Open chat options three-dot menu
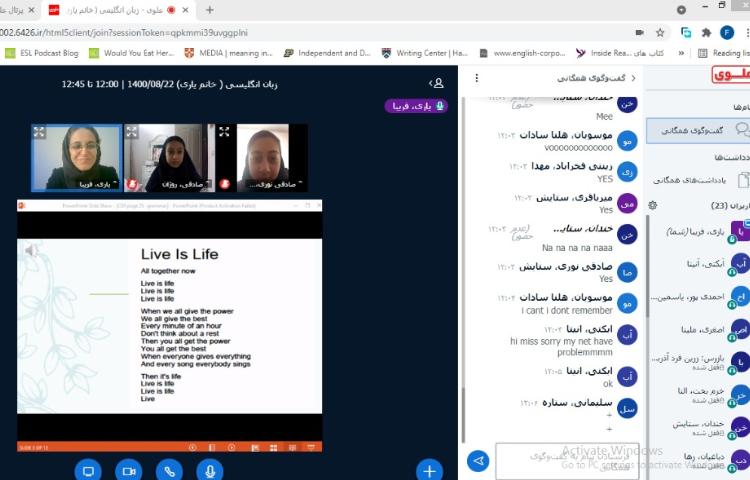Image resolution: width=750 pixels, height=480 pixels. coord(476,78)
